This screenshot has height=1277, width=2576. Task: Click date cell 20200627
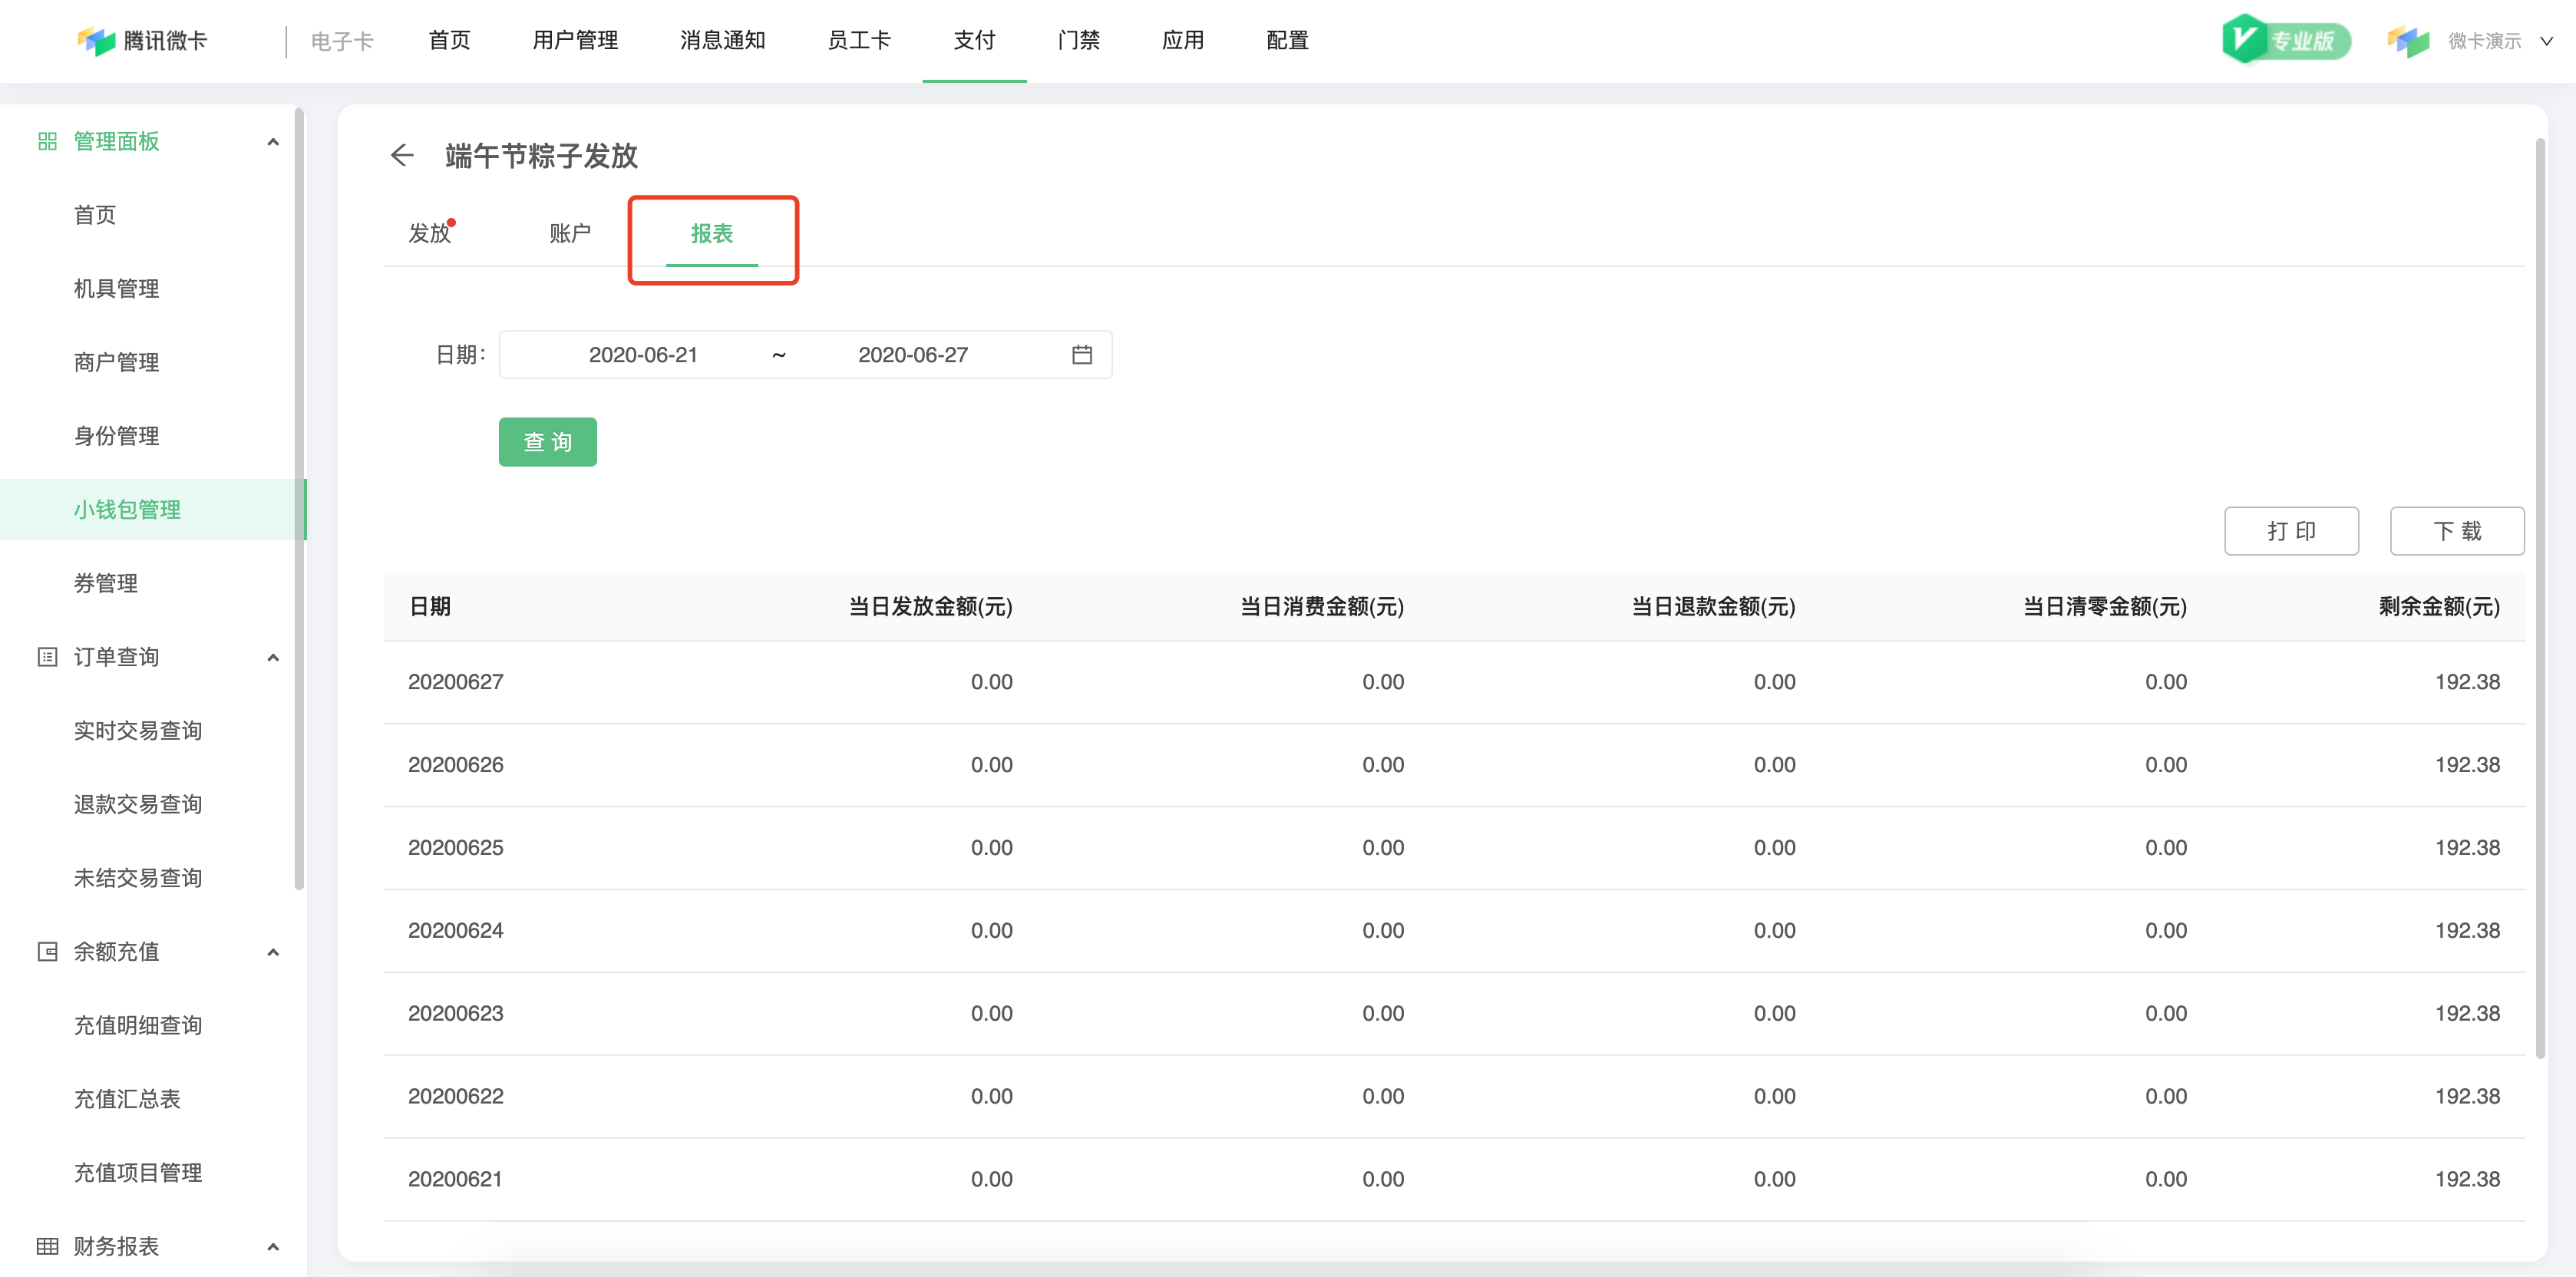[456, 682]
